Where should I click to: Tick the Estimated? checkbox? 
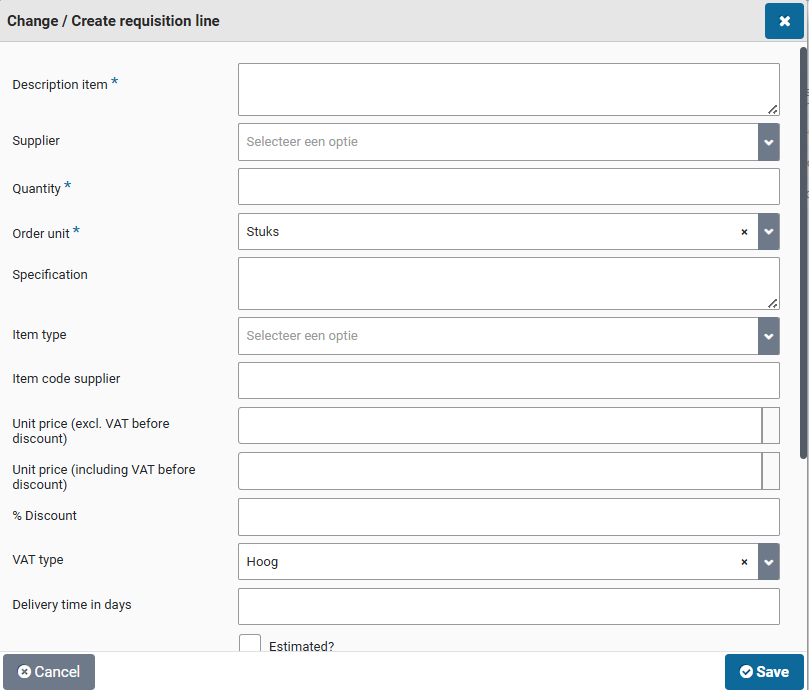coord(250,645)
